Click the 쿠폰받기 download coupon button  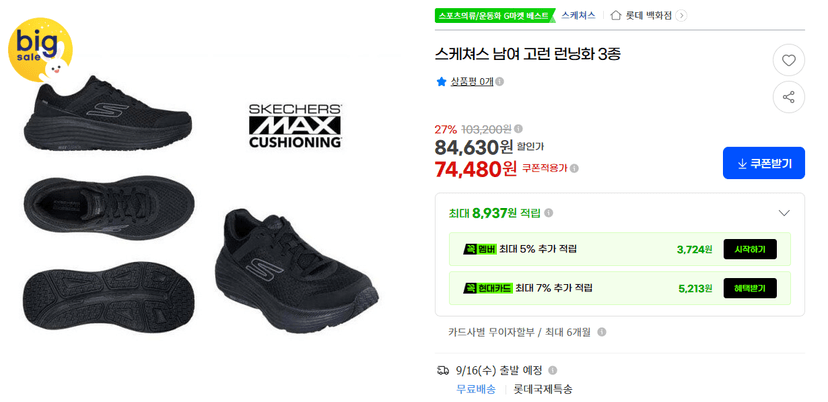(x=764, y=163)
